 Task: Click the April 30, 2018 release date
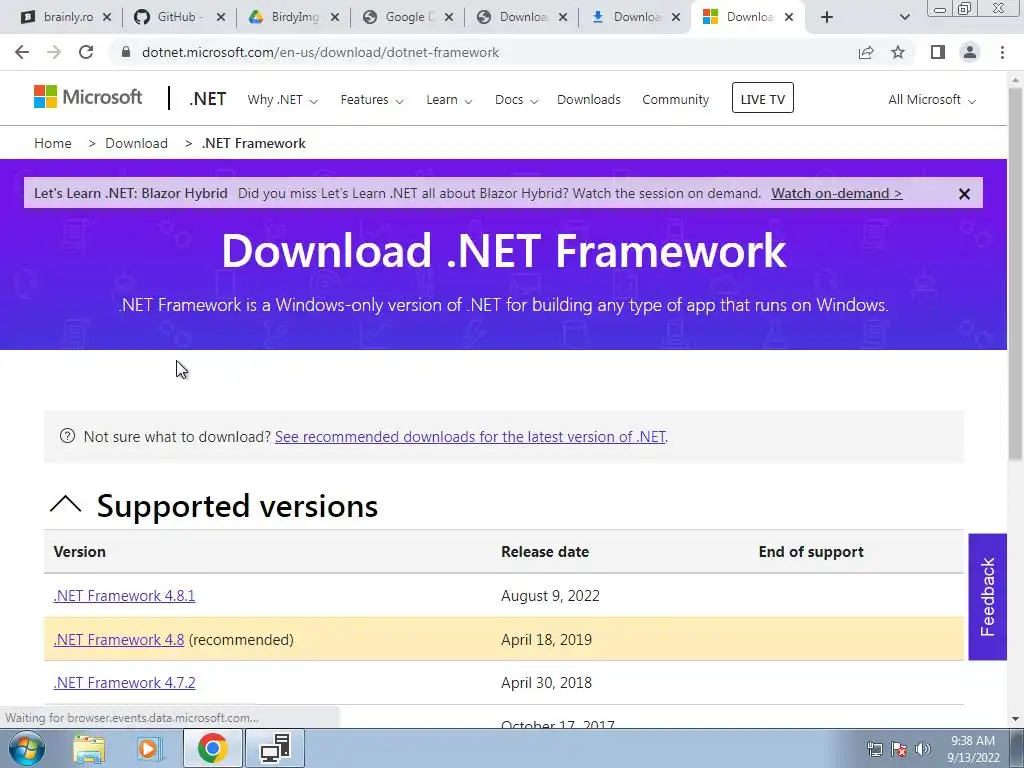click(547, 682)
